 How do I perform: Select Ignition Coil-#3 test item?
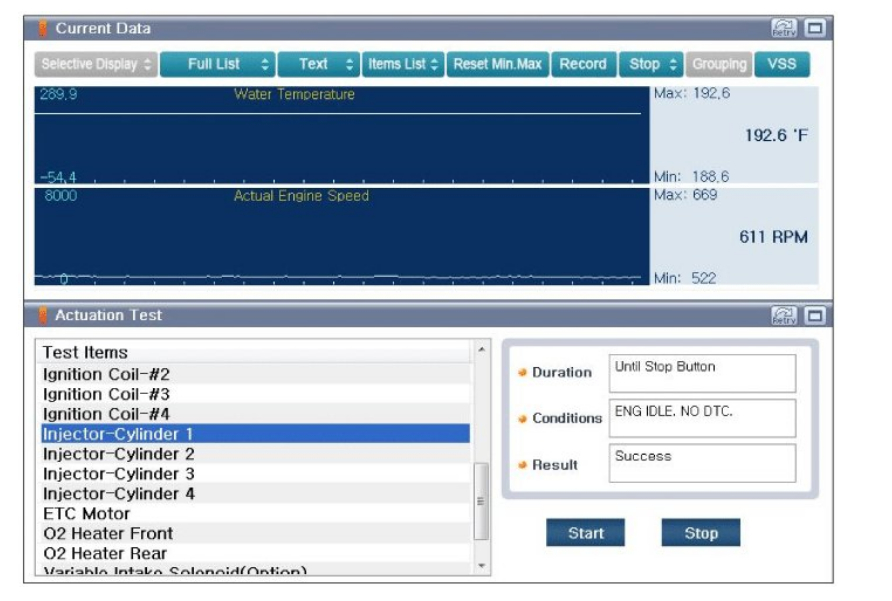pos(255,394)
